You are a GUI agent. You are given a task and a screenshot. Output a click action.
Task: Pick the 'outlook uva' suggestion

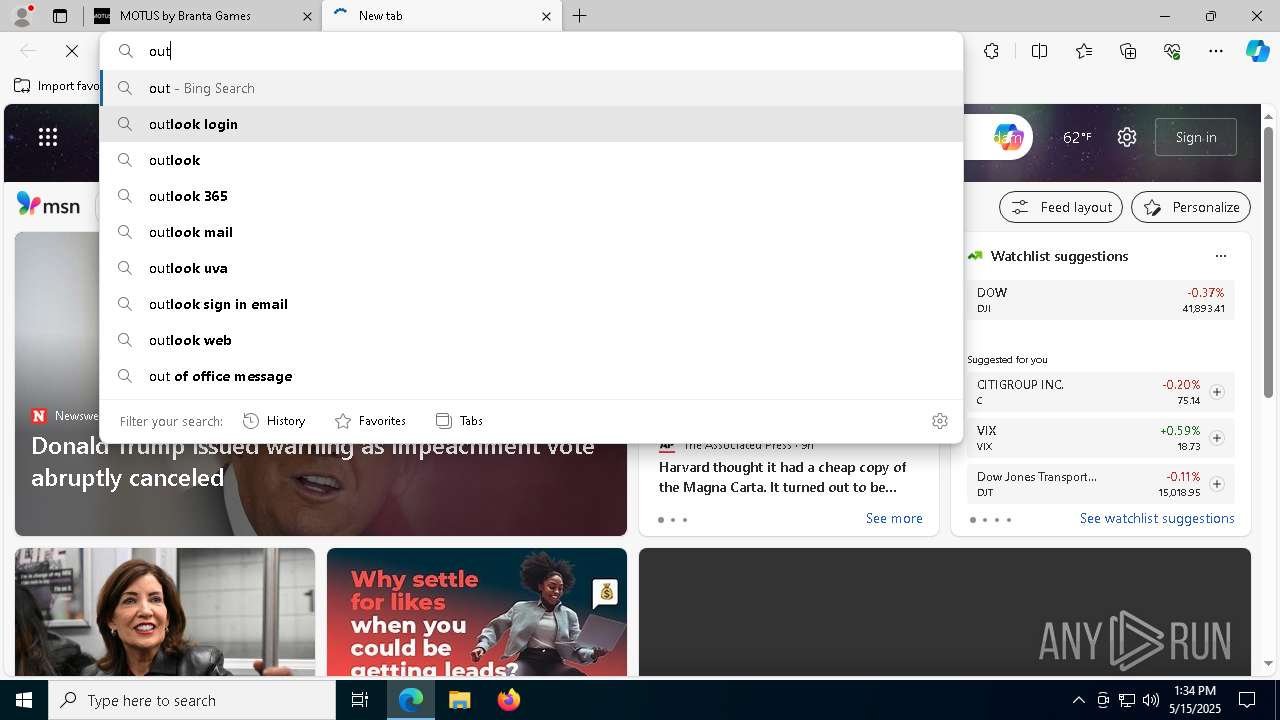[x=531, y=268]
